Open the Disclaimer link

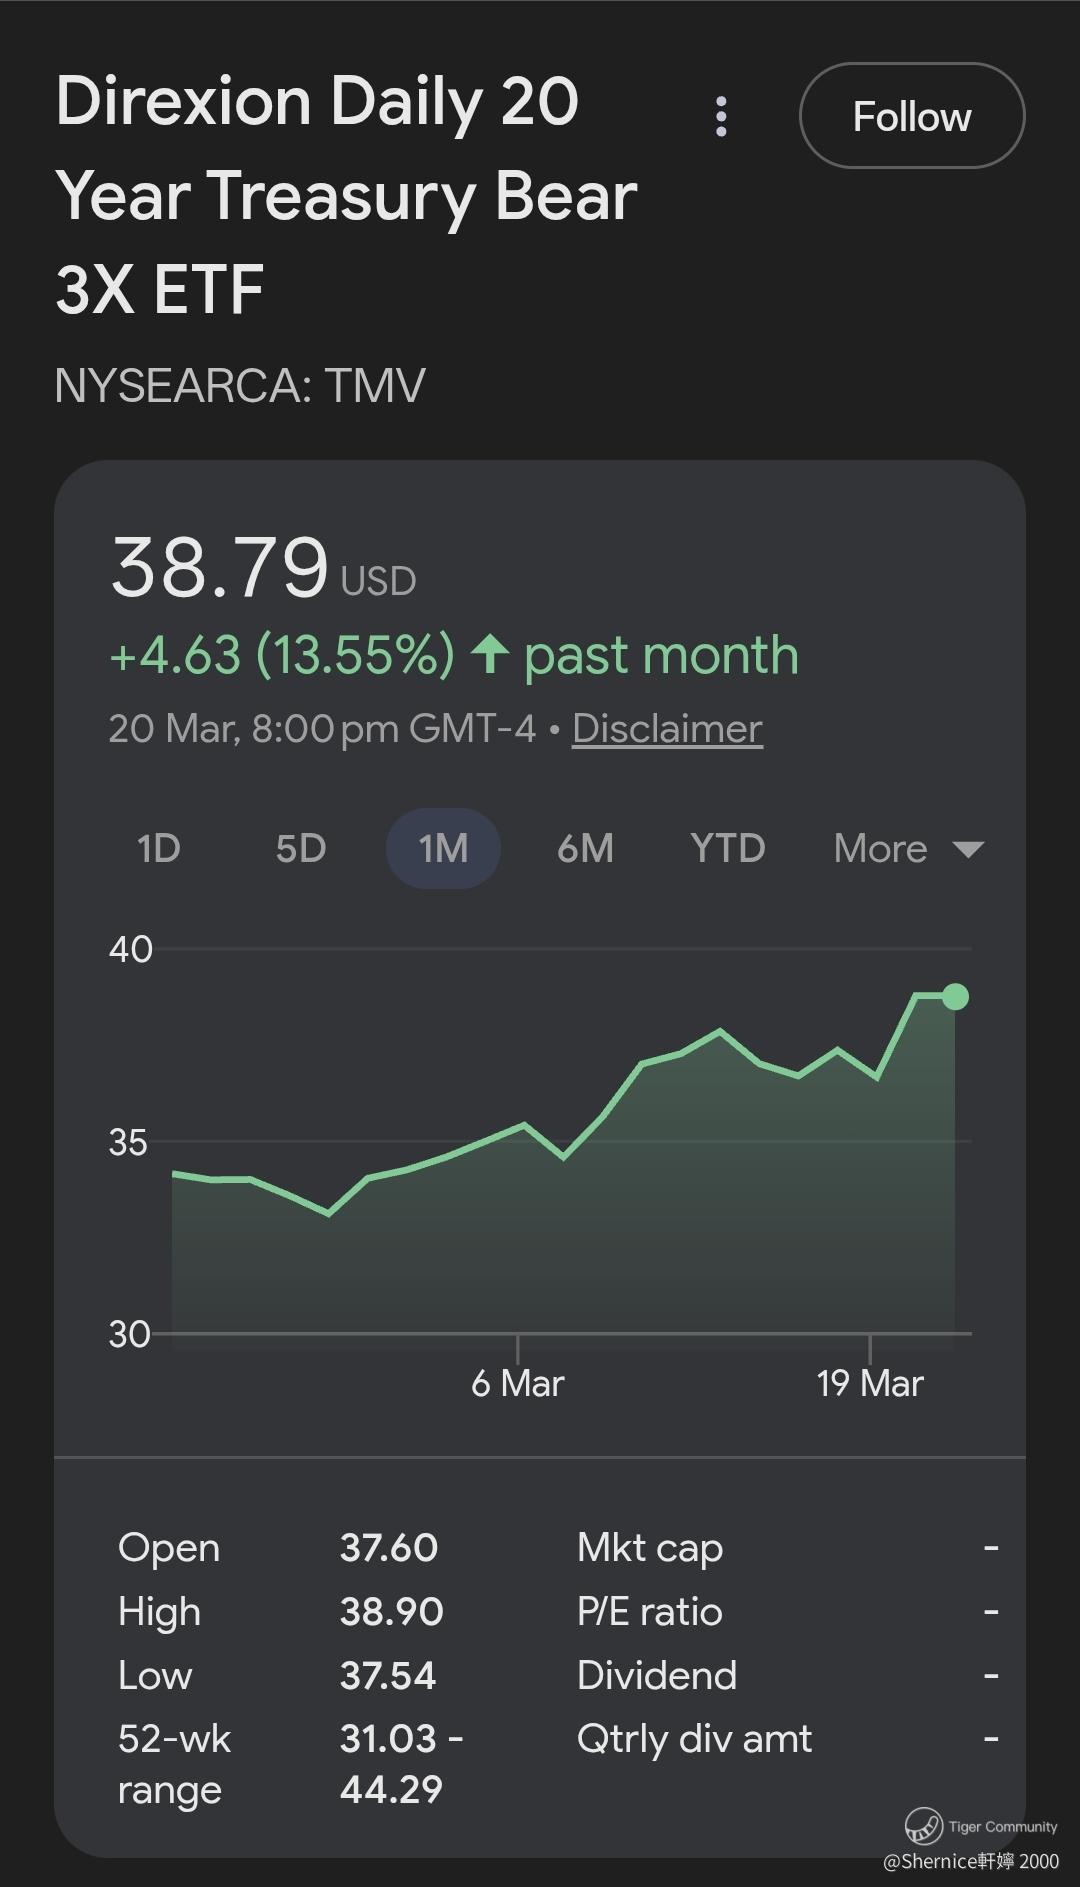[667, 728]
